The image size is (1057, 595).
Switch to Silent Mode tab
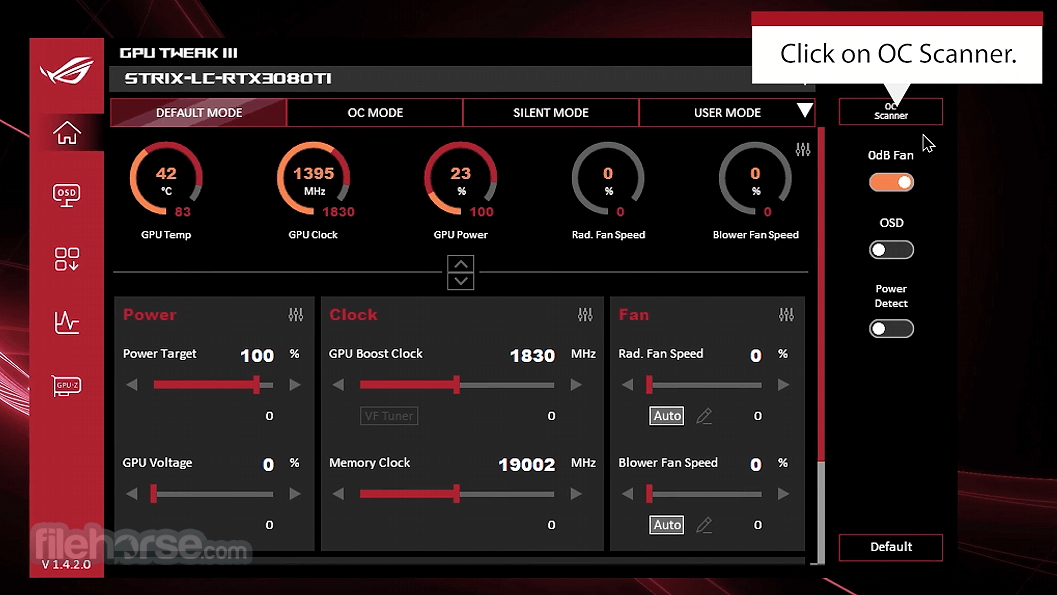pyautogui.click(x=551, y=113)
